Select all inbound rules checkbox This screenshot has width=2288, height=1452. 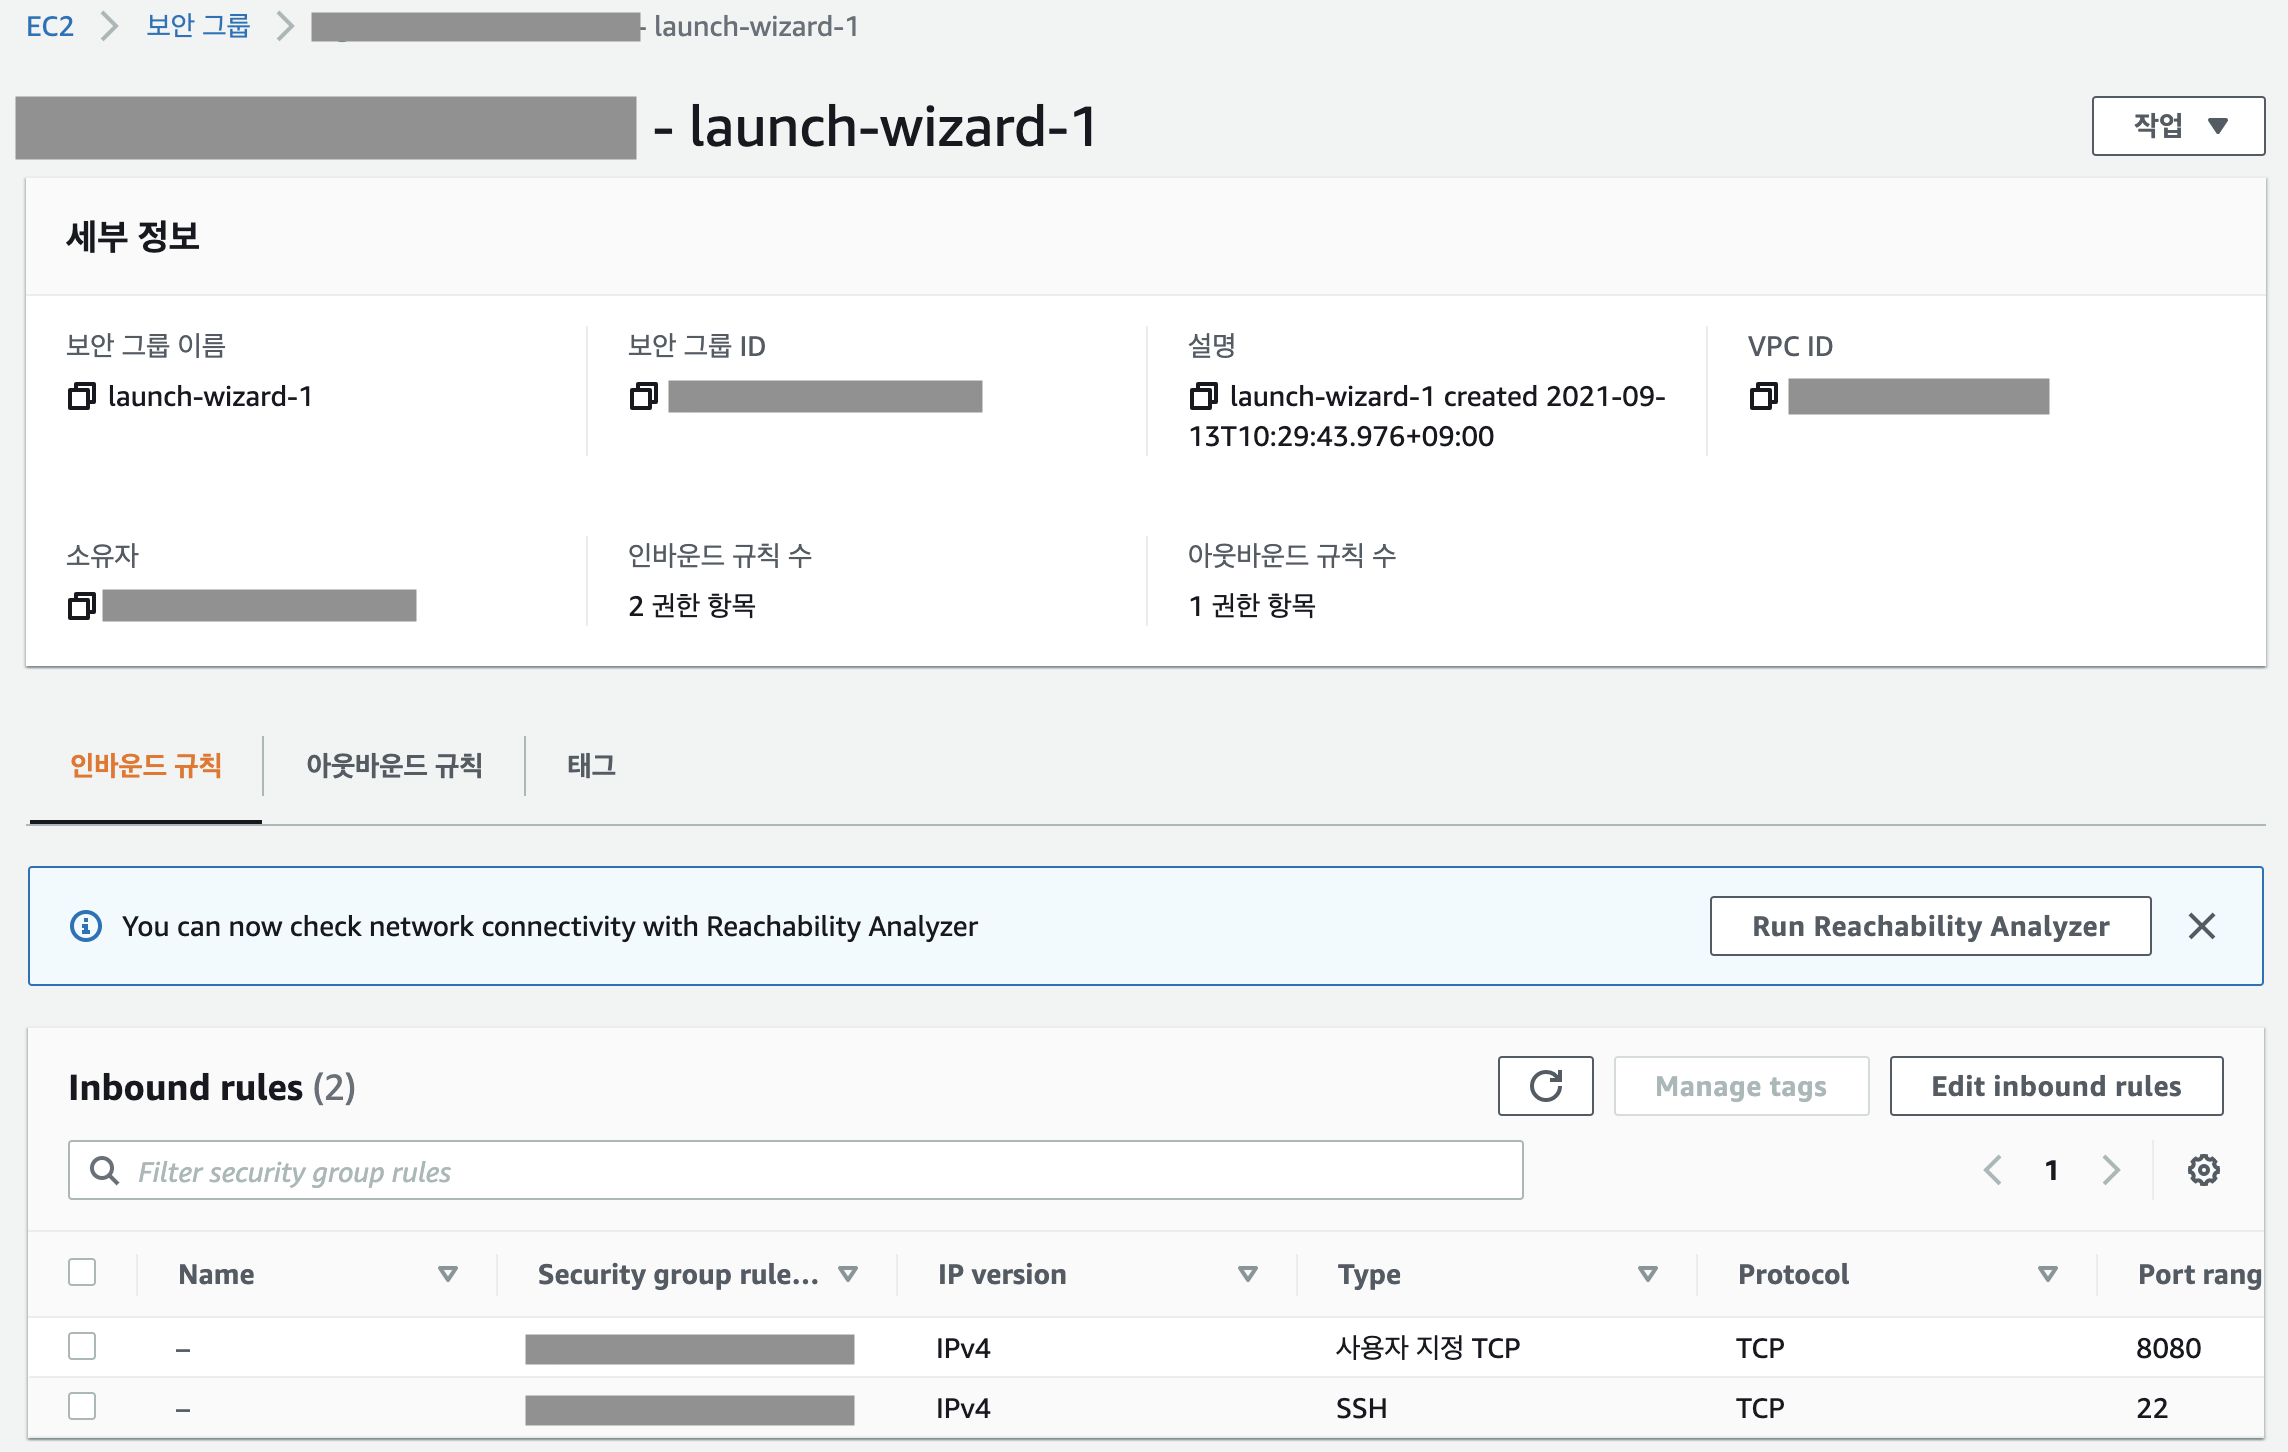point(82,1273)
